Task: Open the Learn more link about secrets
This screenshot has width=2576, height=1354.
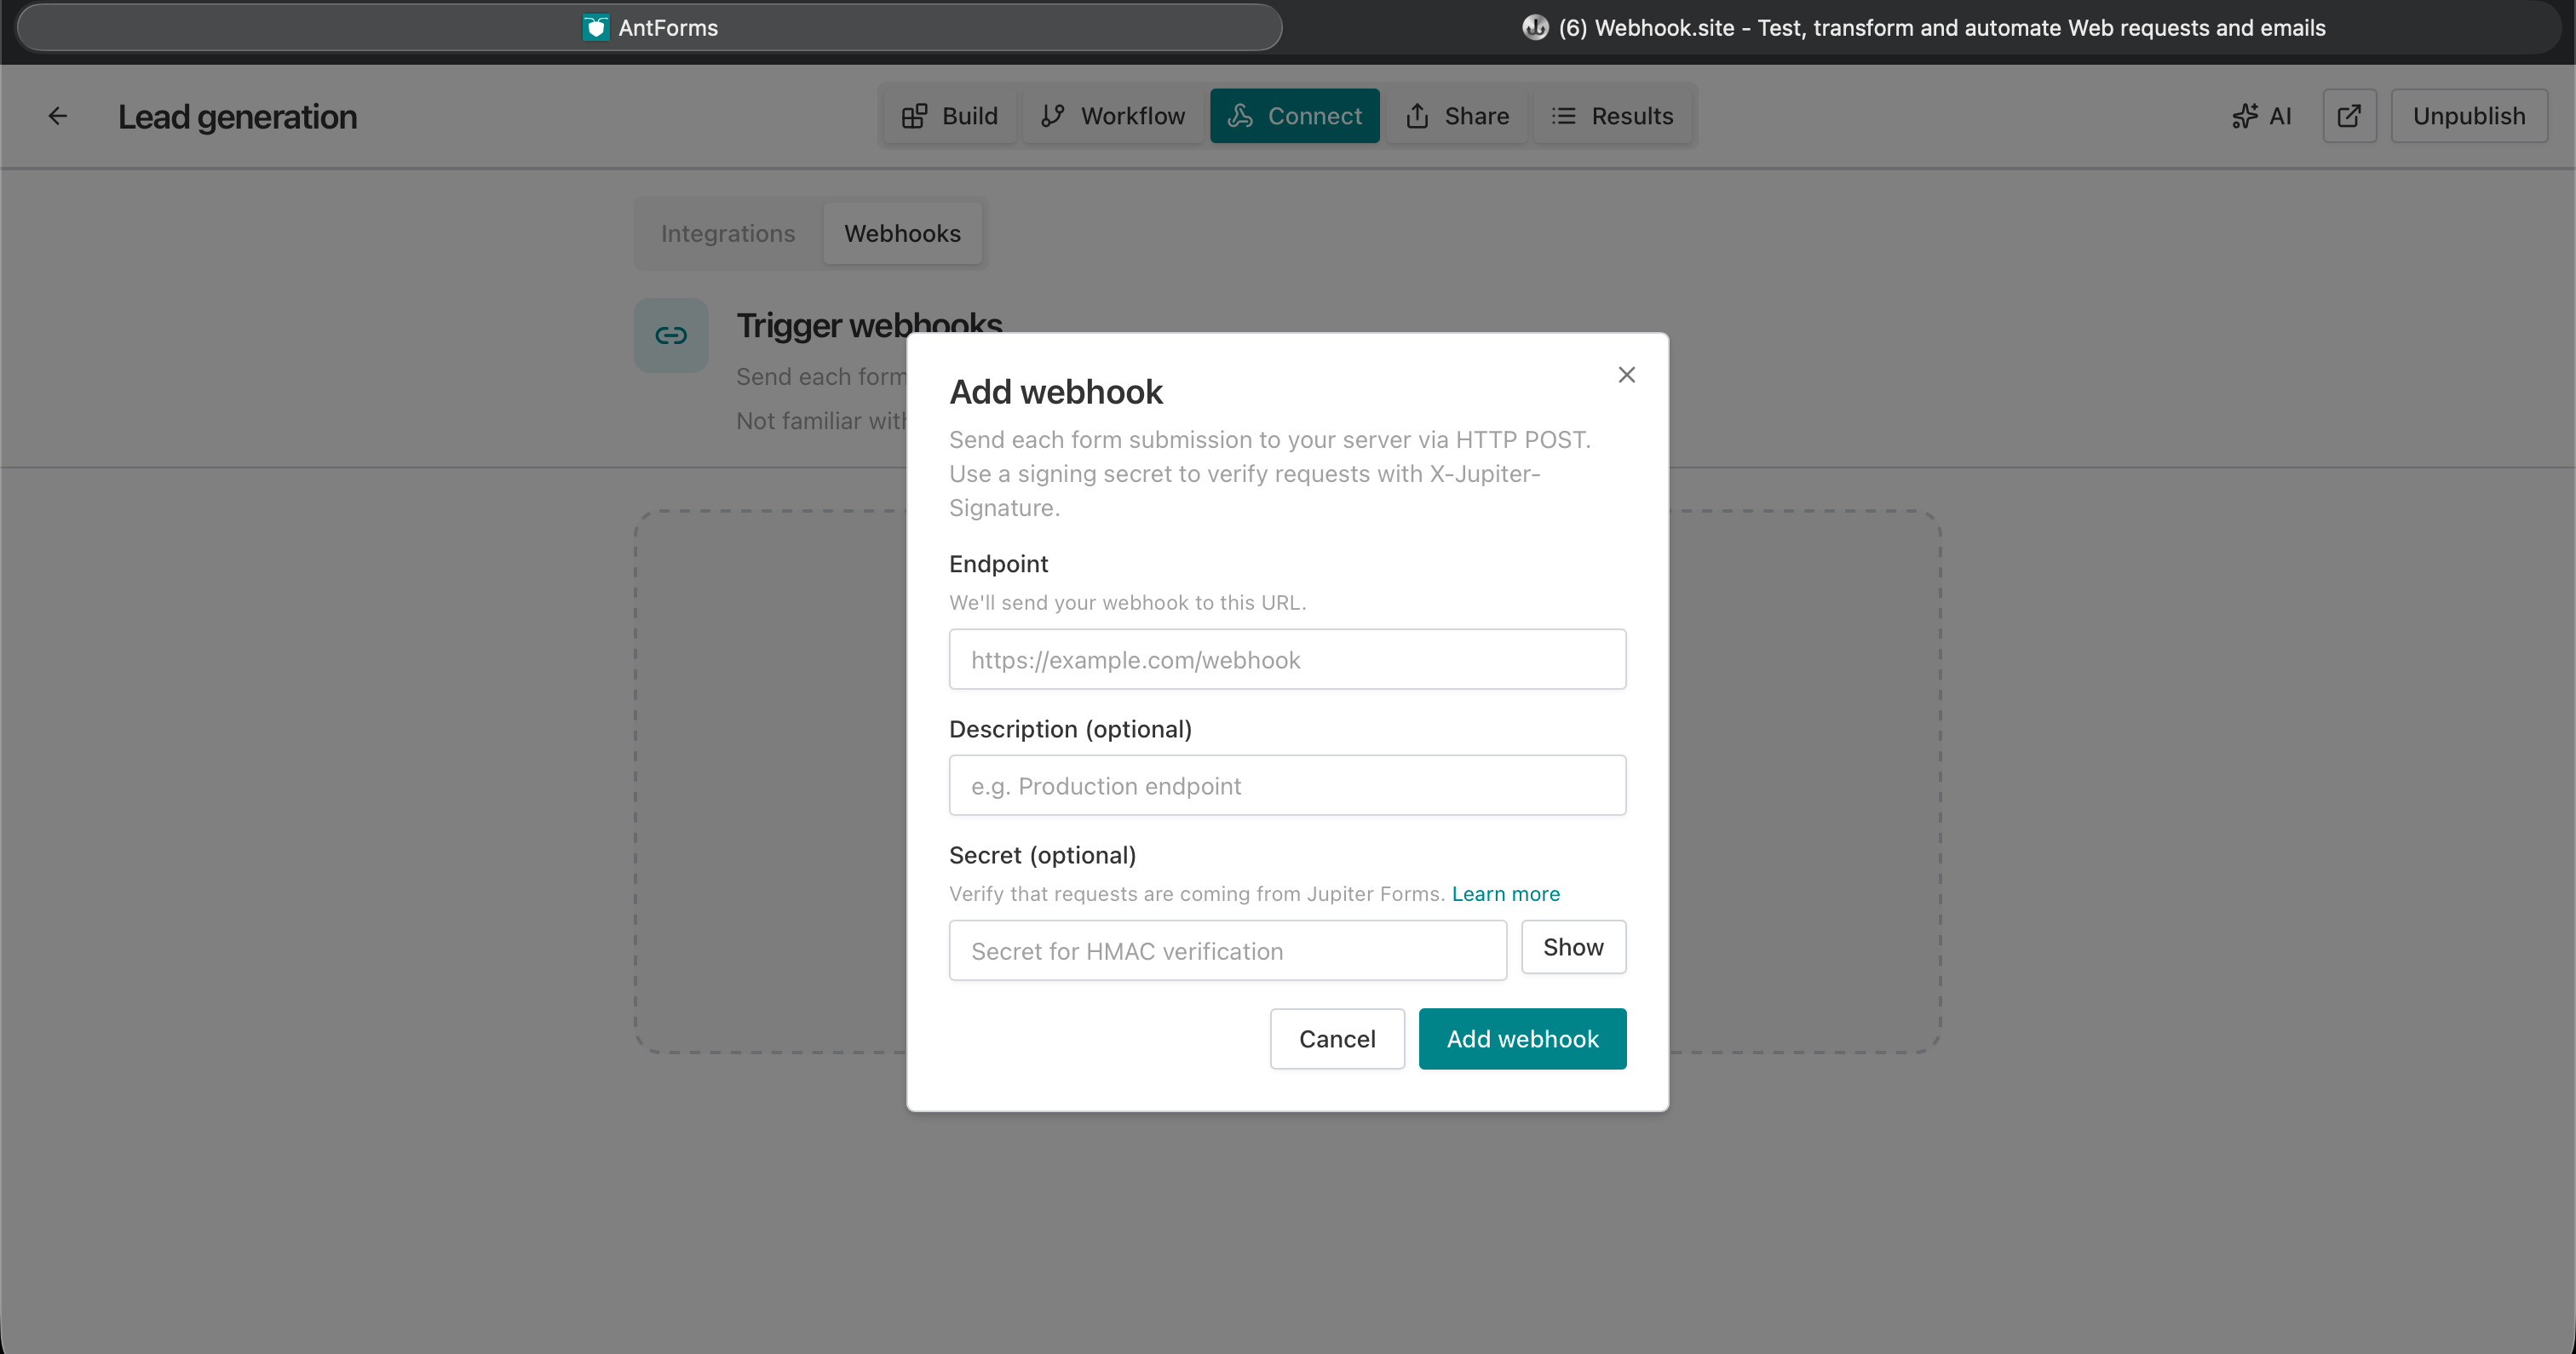Action: tap(1505, 894)
